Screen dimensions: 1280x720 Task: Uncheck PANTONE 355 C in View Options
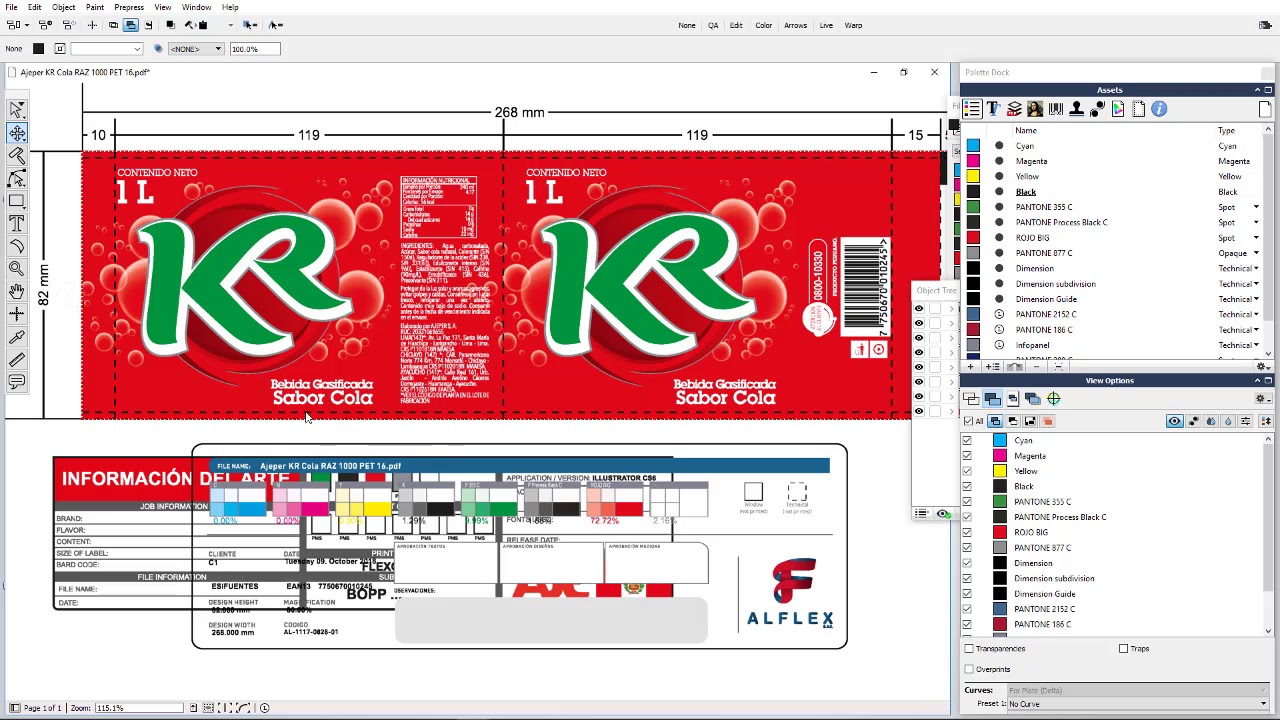click(x=967, y=502)
